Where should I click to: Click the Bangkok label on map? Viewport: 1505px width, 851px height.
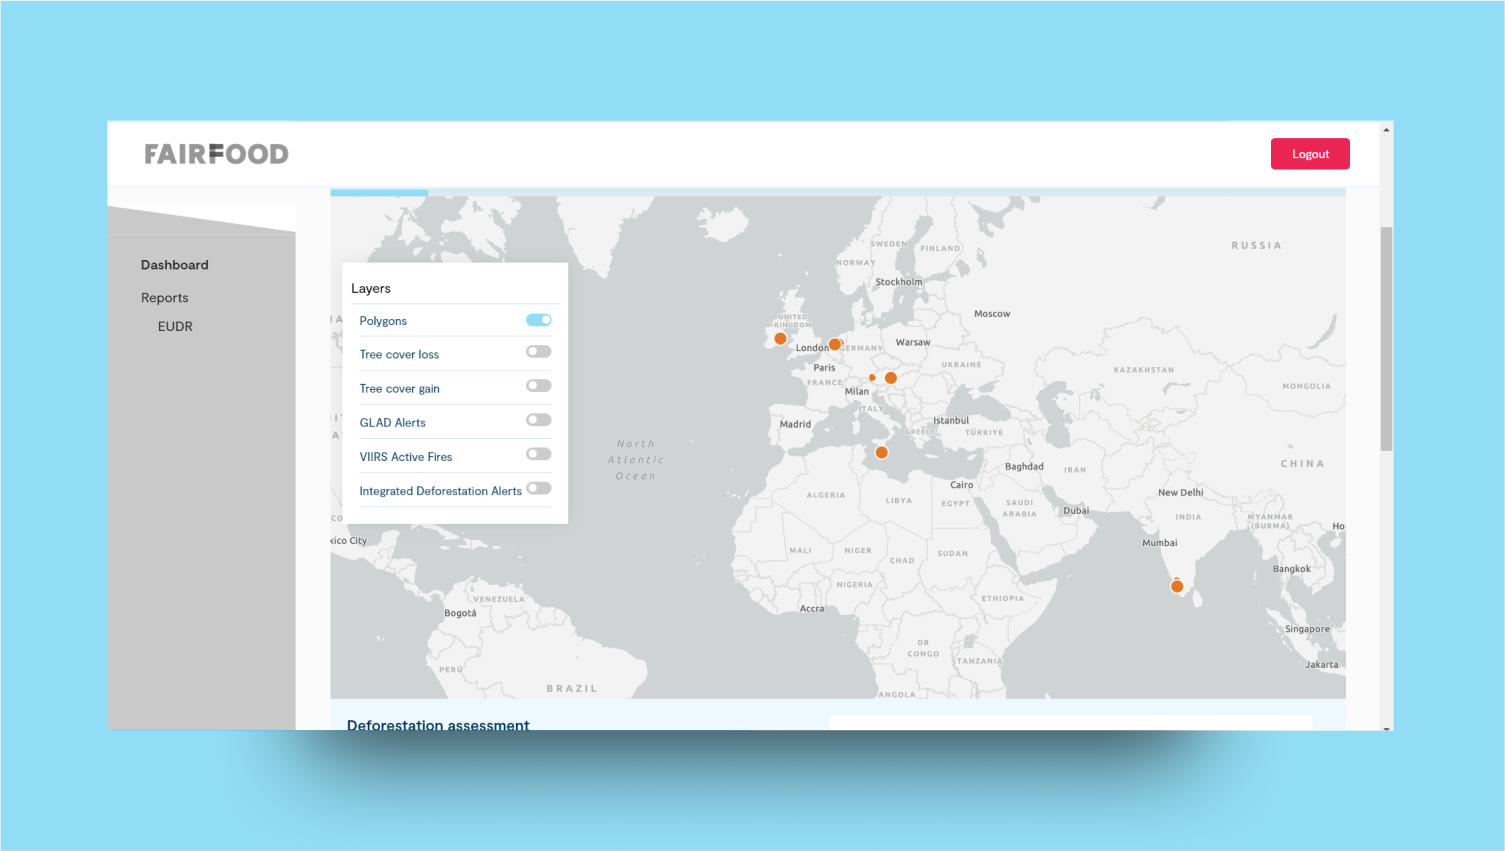(1291, 569)
